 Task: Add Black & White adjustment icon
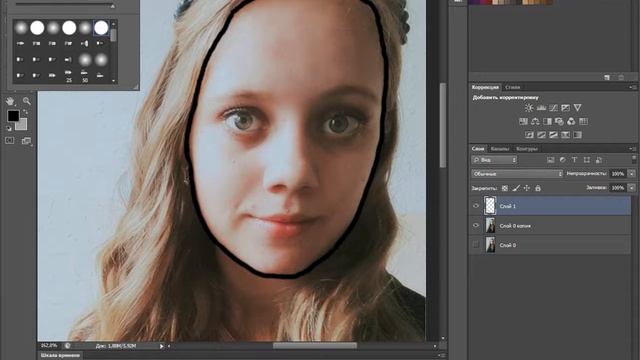tap(547, 121)
